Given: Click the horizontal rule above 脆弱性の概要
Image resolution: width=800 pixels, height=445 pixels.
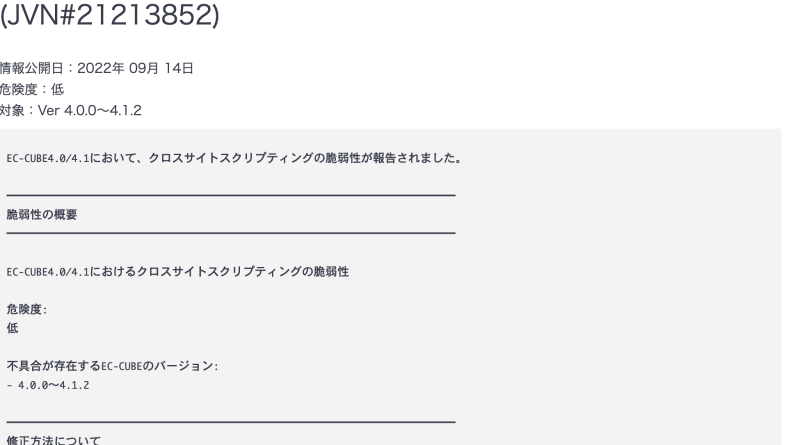Looking at the screenshot, I should click(231, 195).
